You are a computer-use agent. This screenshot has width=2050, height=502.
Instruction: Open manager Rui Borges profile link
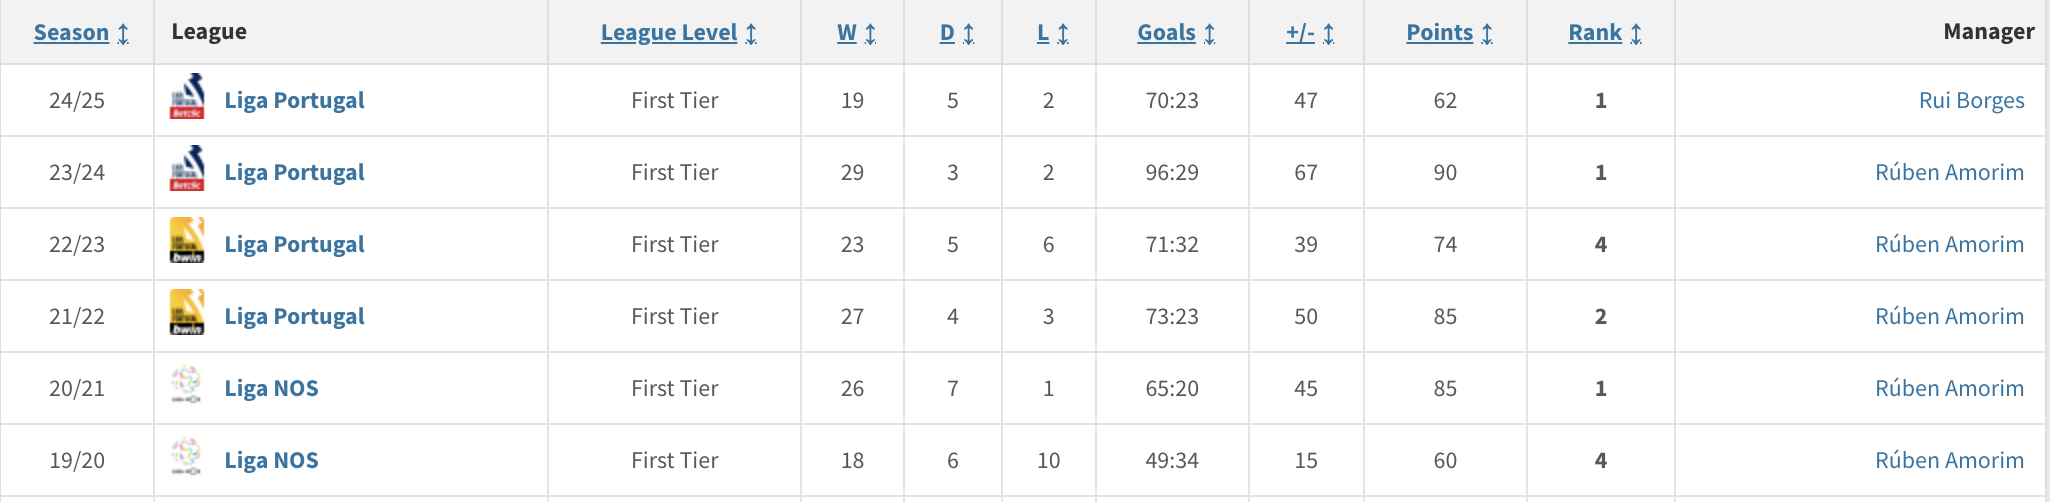click(x=1971, y=100)
